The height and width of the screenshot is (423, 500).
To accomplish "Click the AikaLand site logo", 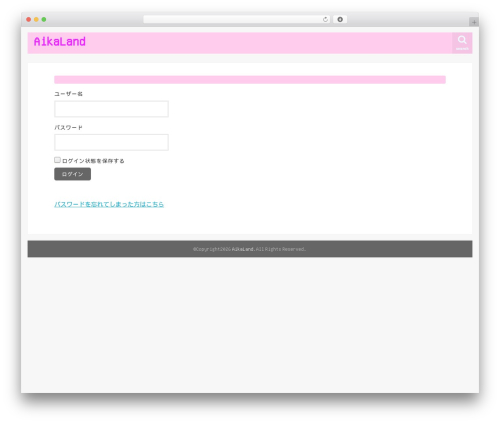I will point(60,41).
